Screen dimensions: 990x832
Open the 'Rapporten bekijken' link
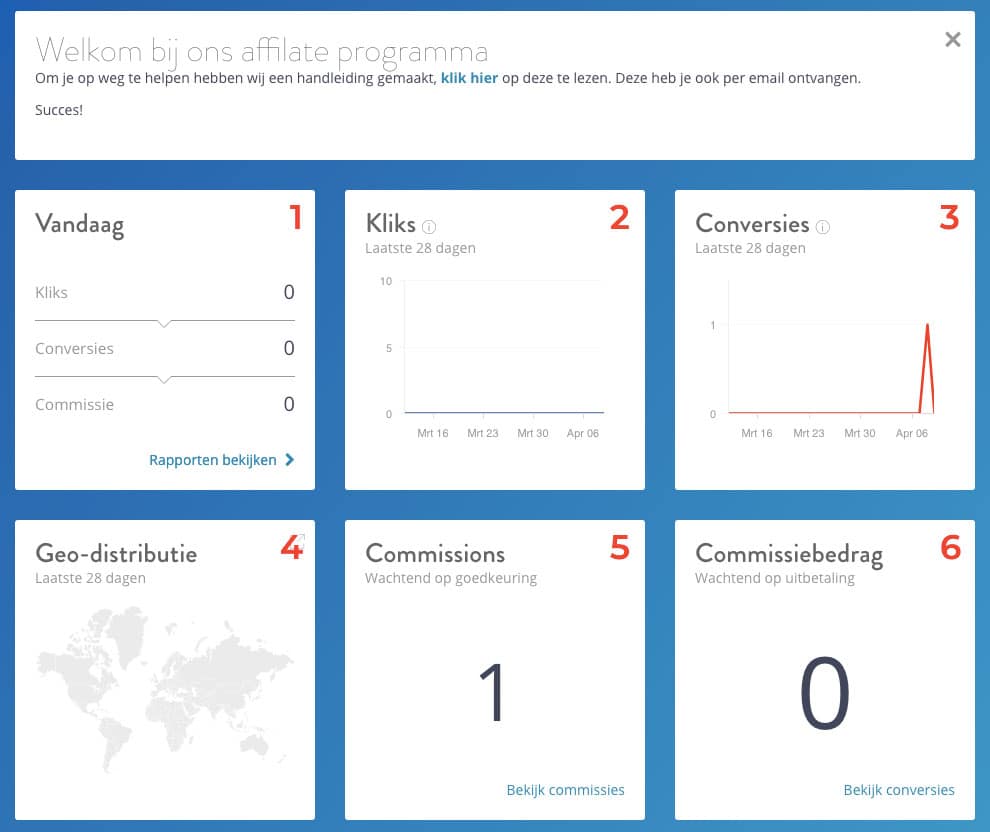tap(212, 460)
